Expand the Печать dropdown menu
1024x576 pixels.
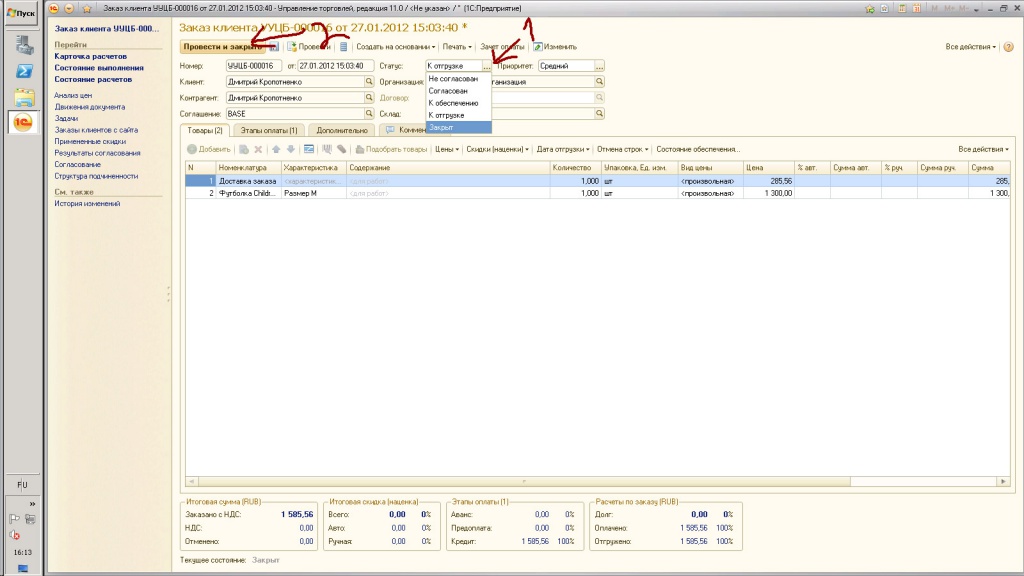point(456,47)
